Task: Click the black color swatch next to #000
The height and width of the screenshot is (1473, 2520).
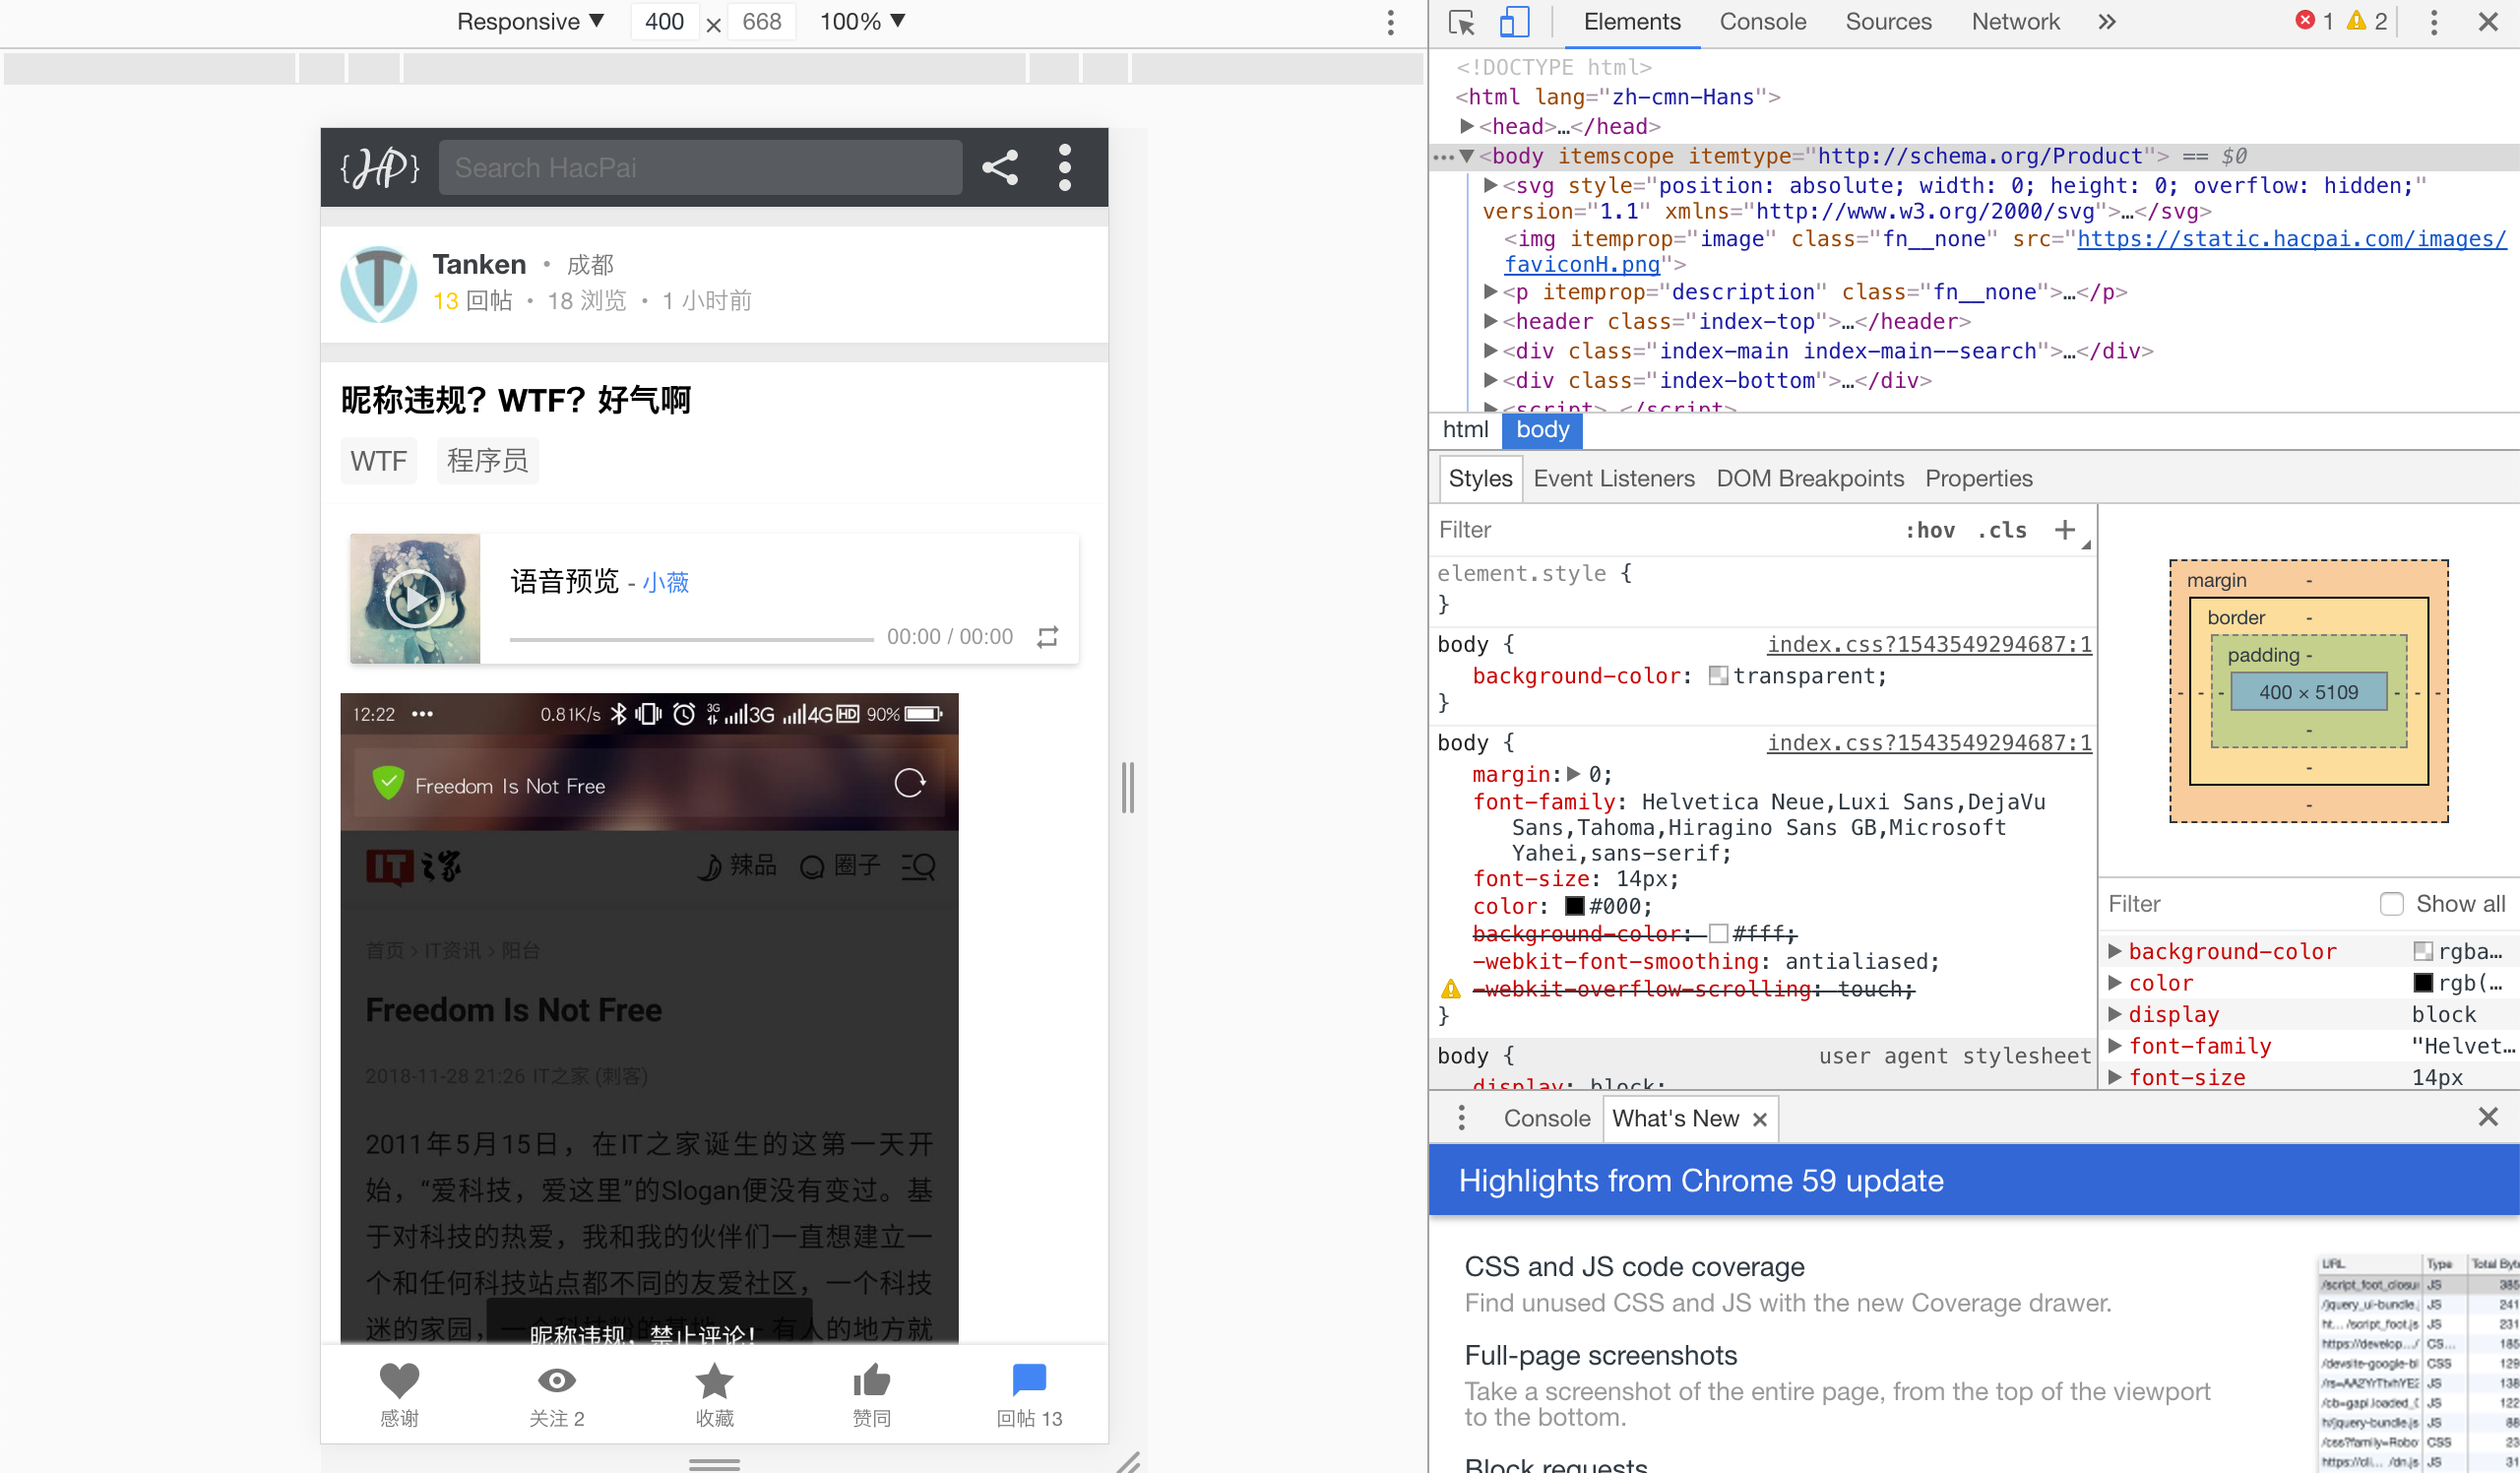Action: pyautogui.click(x=1574, y=906)
